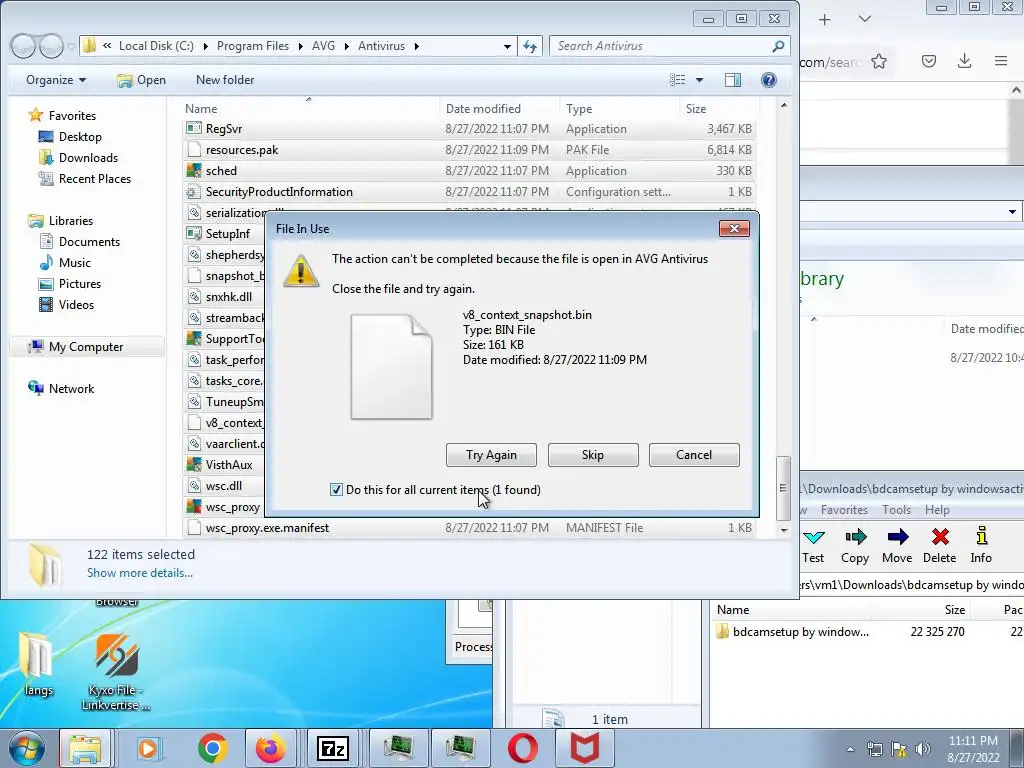Open Windows Start button
Viewport: 1024px width, 768px height.
27,749
